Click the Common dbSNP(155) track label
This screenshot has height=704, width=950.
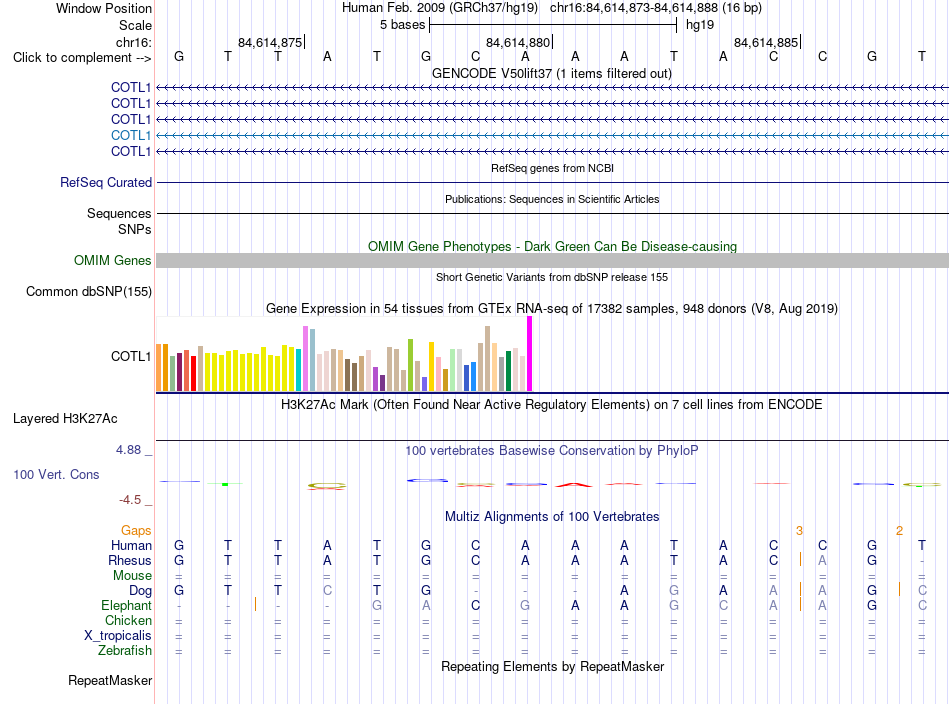(x=88, y=291)
